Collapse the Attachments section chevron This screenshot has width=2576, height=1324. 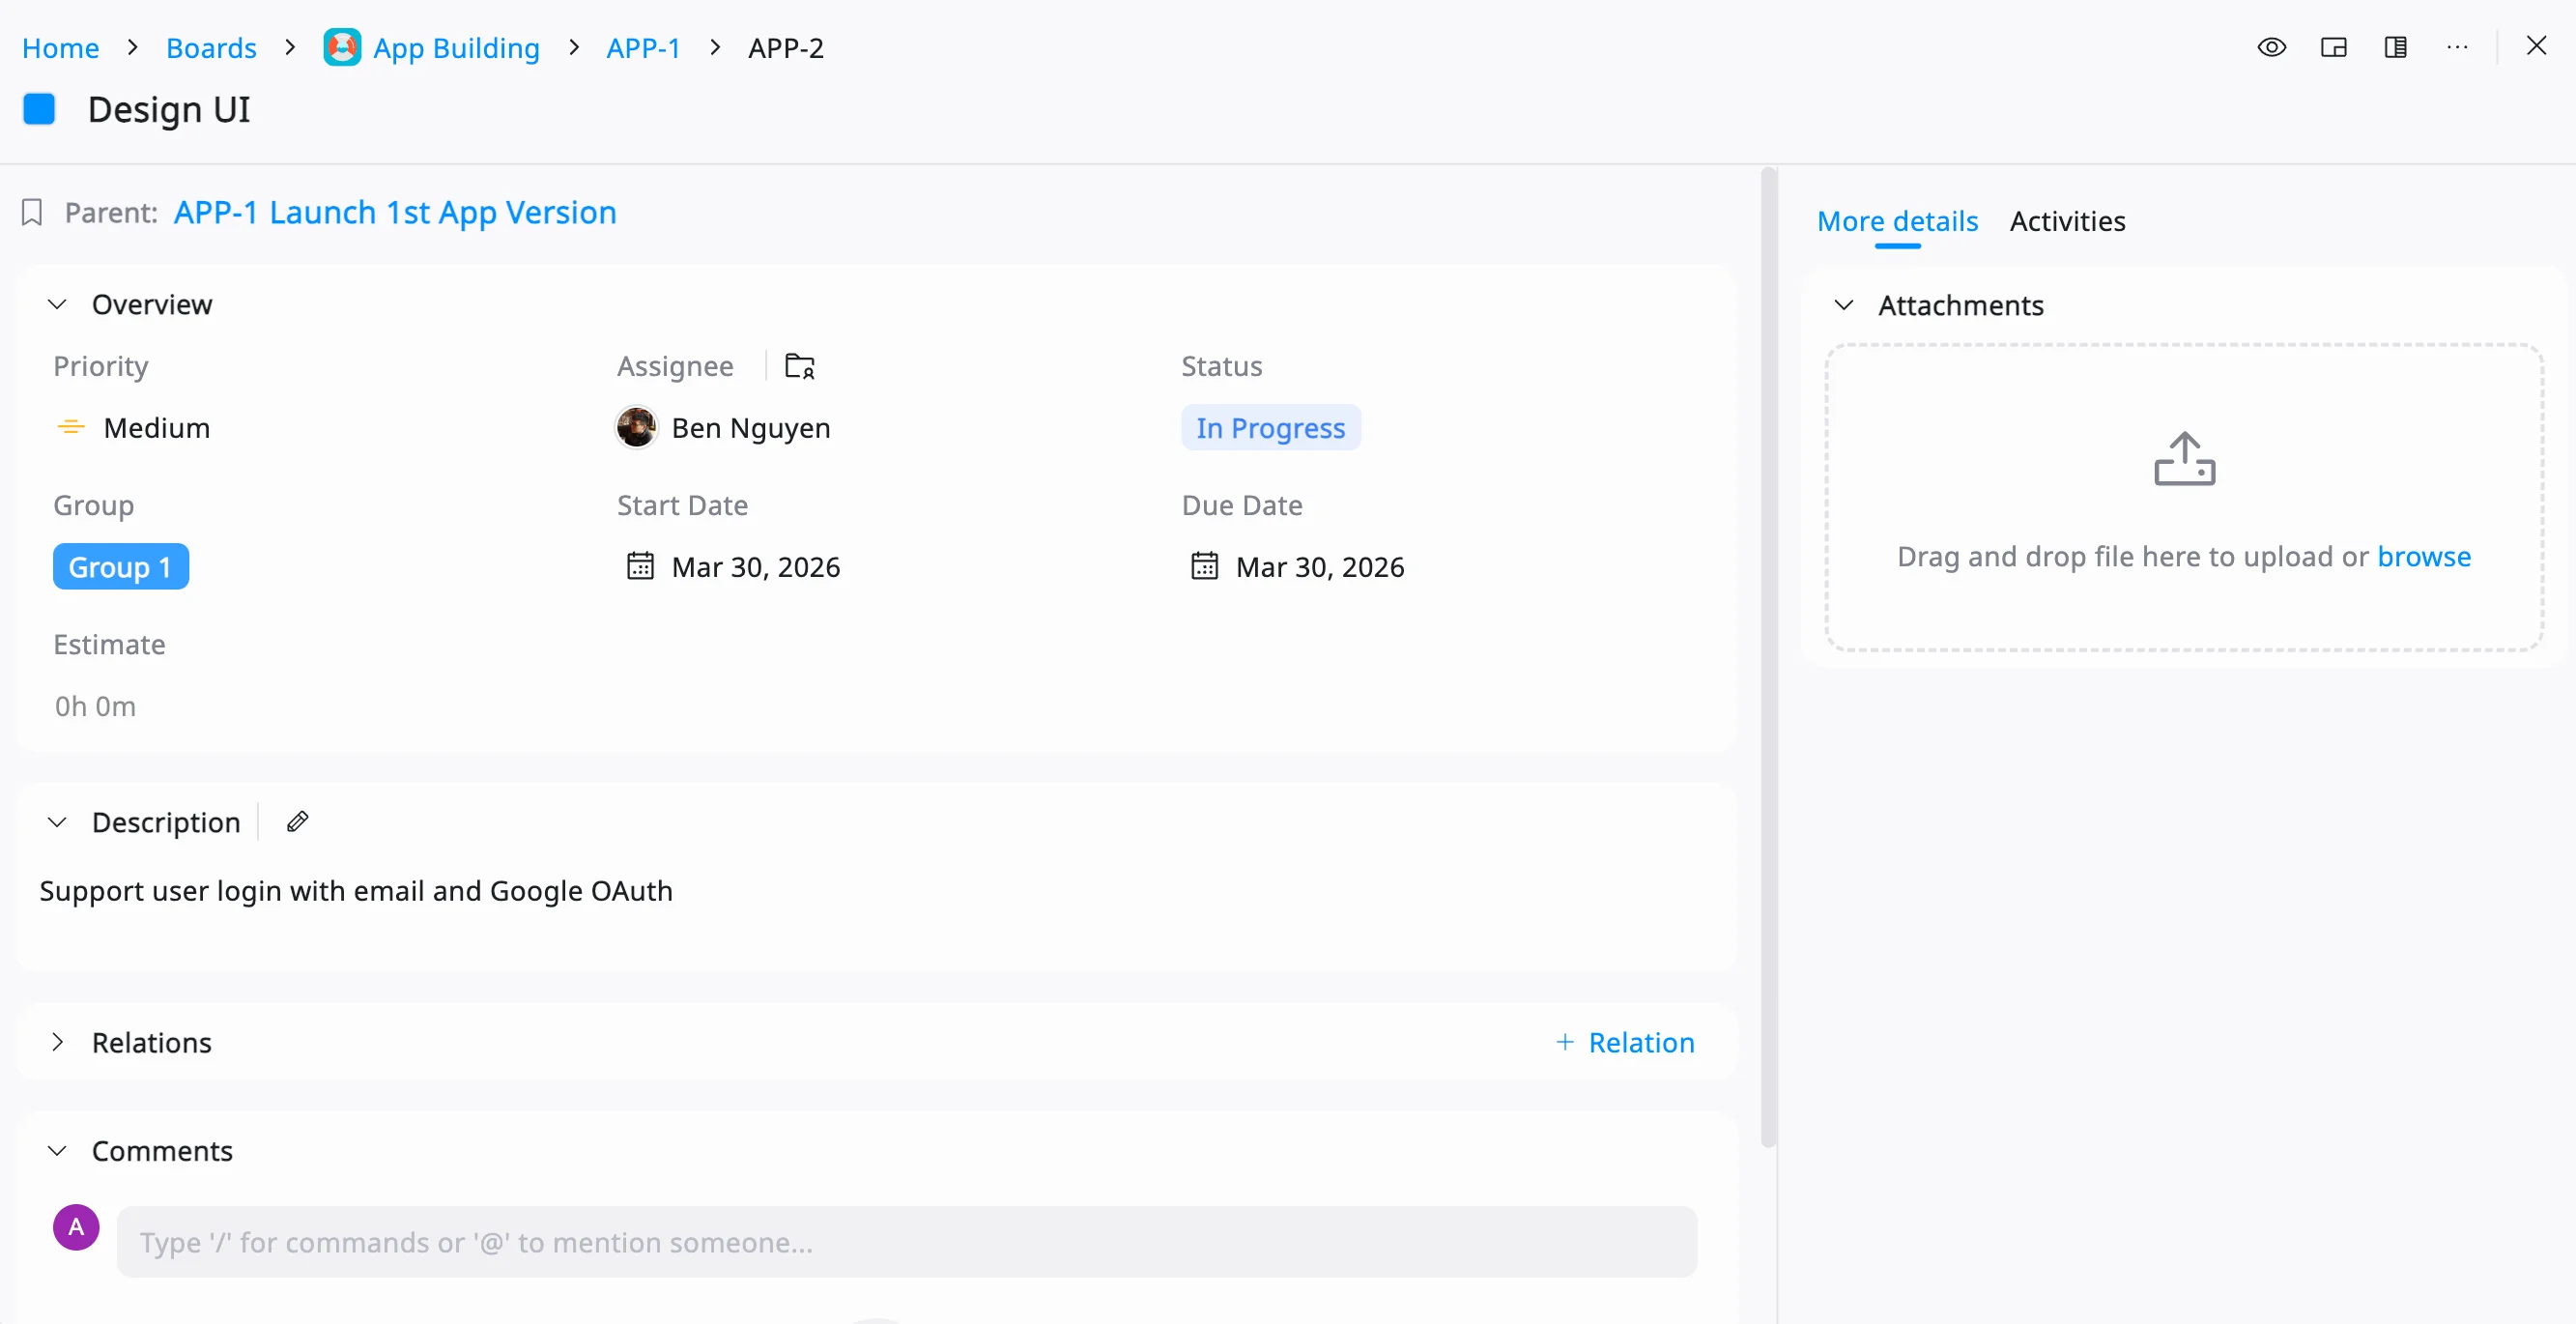point(1844,305)
